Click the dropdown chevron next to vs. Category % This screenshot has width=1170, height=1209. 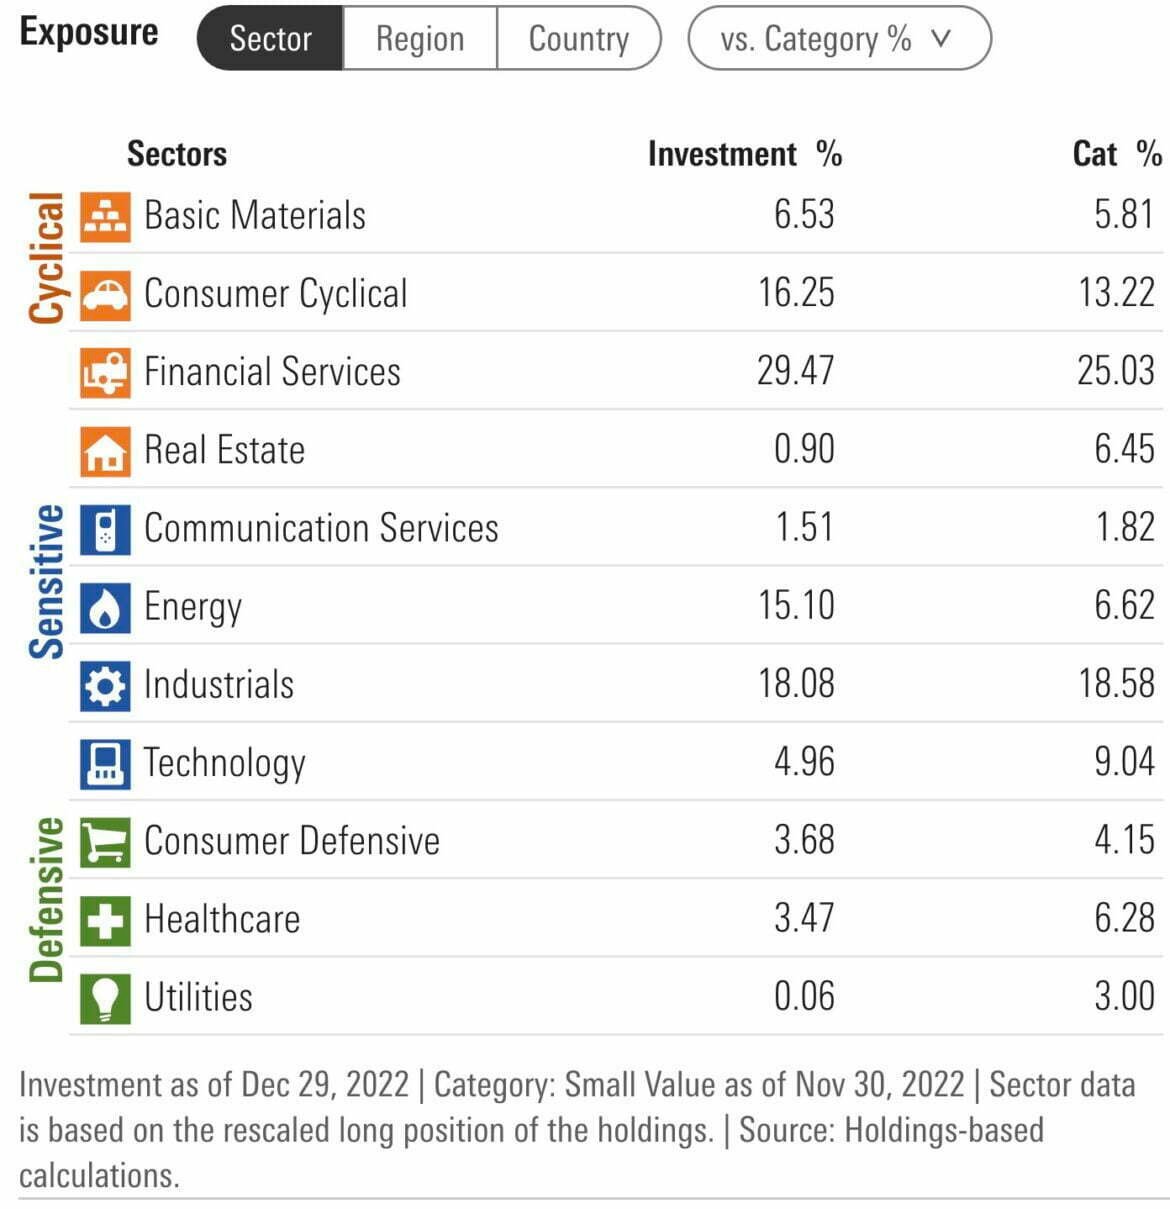point(942,40)
